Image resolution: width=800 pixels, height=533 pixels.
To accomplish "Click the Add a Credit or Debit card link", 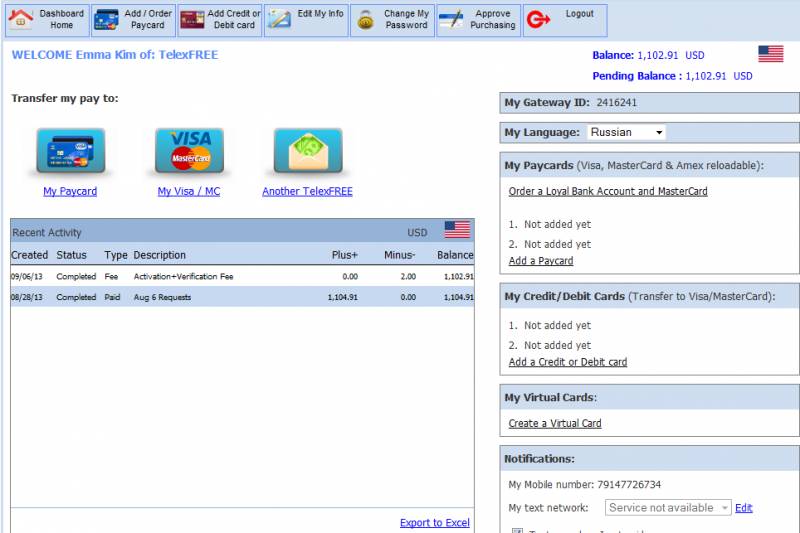I will pos(568,362).
